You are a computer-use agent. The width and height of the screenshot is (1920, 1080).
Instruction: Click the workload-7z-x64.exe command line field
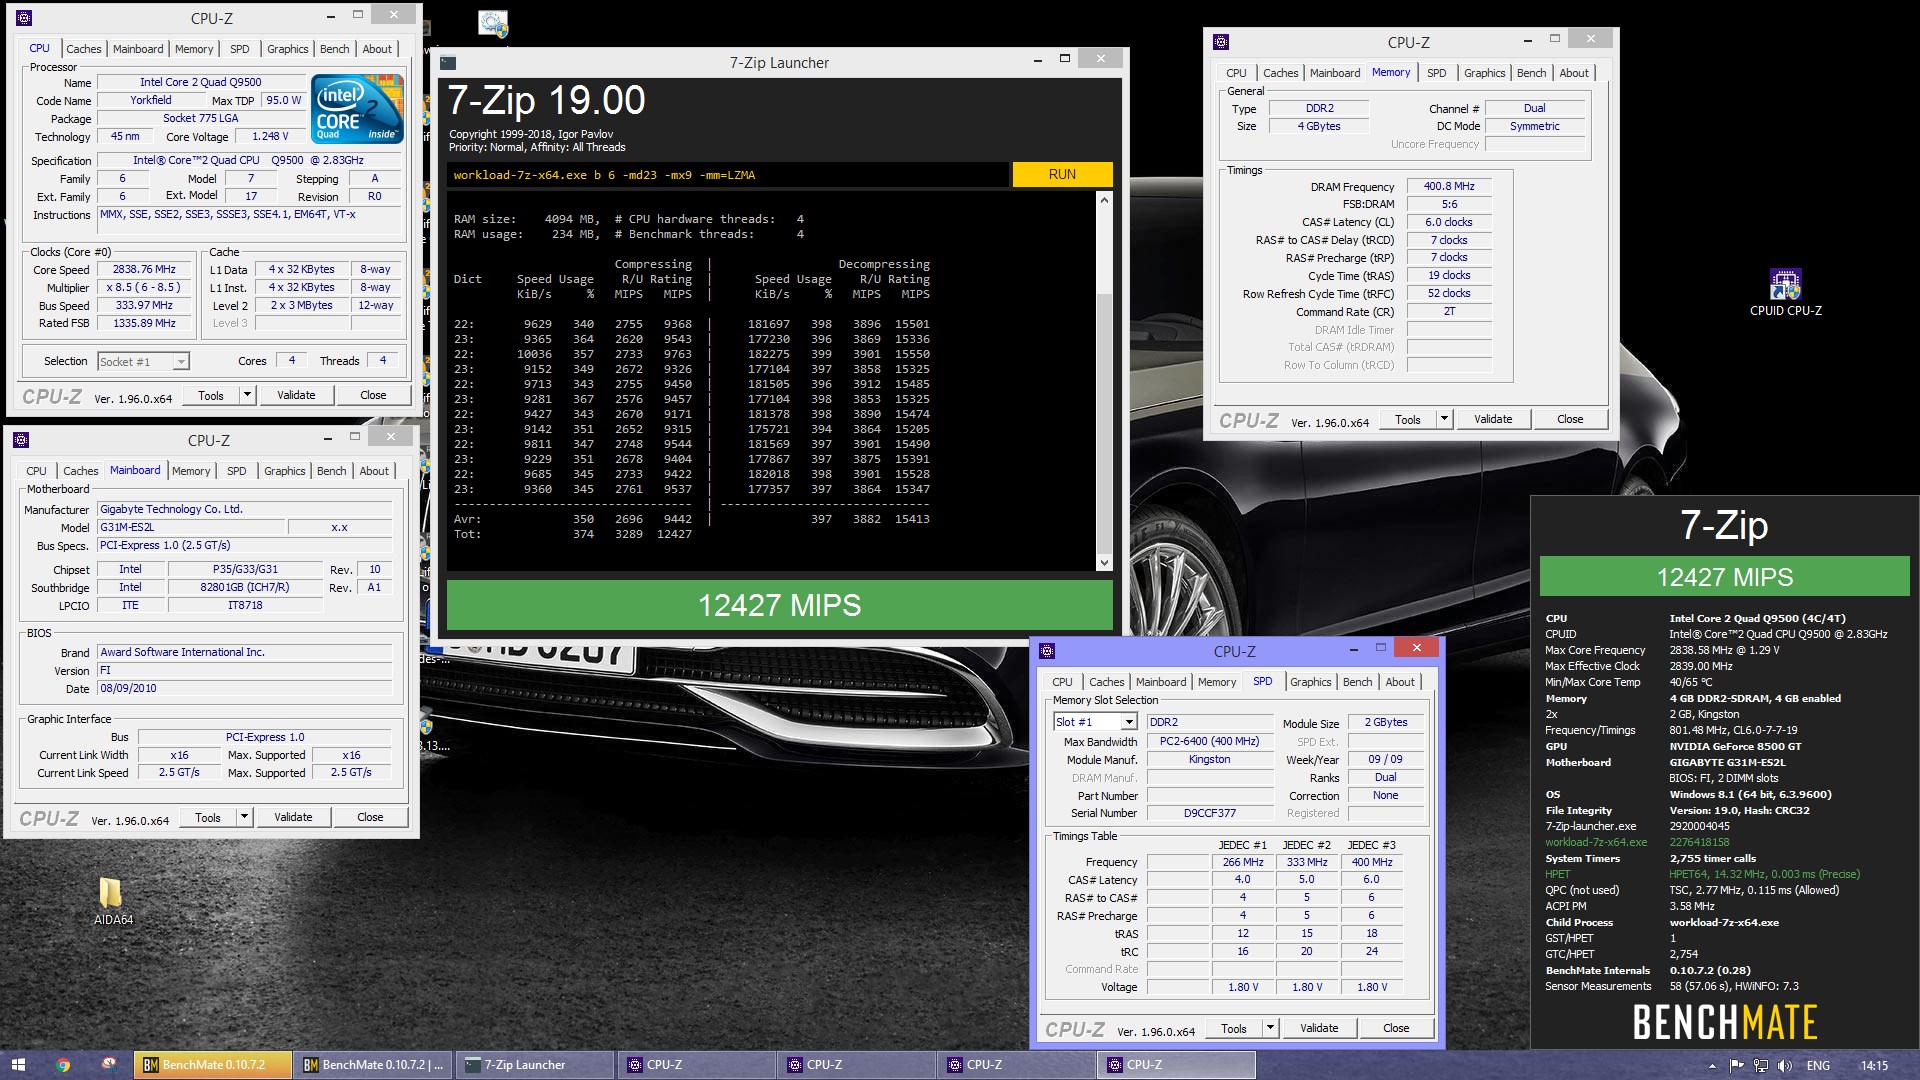(728, 175)
